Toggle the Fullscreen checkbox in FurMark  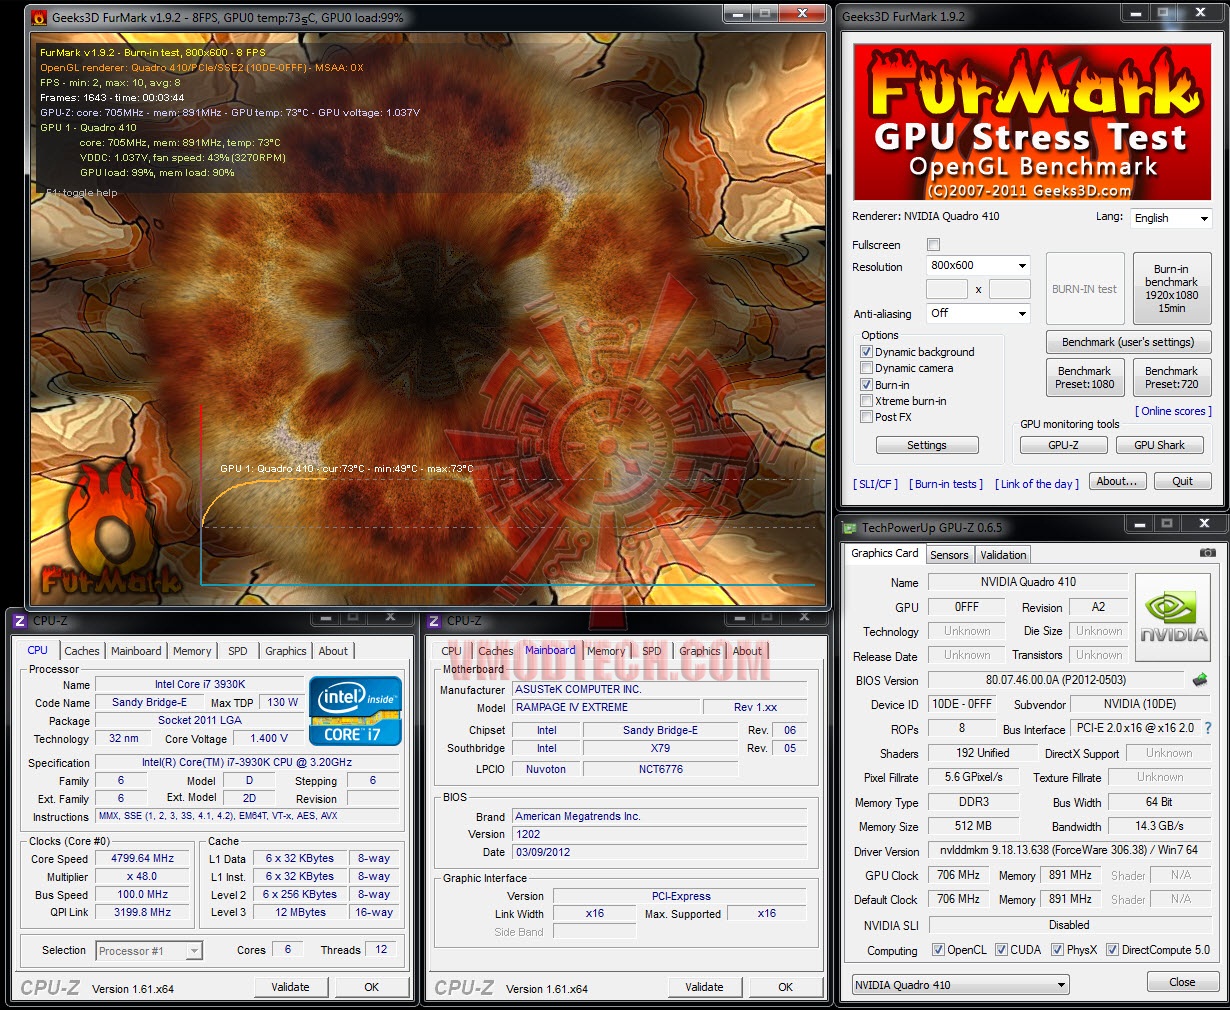933,245
